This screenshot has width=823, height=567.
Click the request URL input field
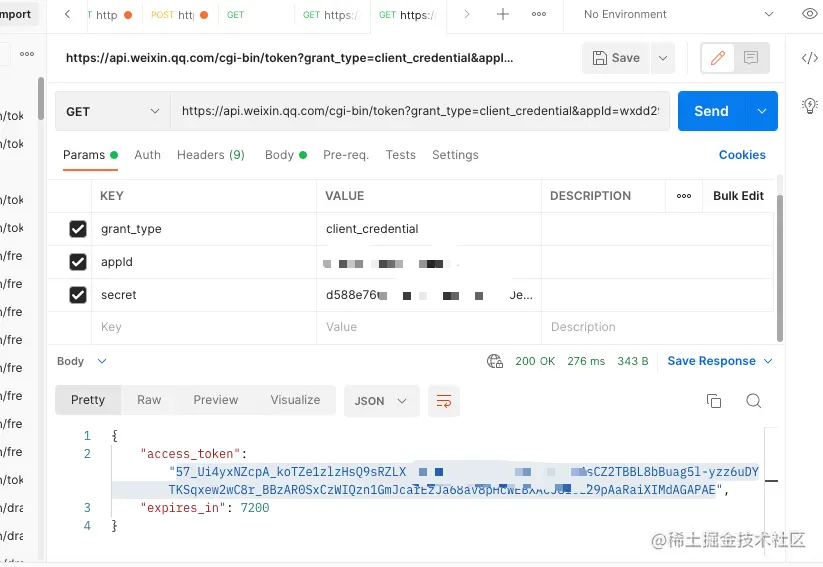(x=420, y=111)
